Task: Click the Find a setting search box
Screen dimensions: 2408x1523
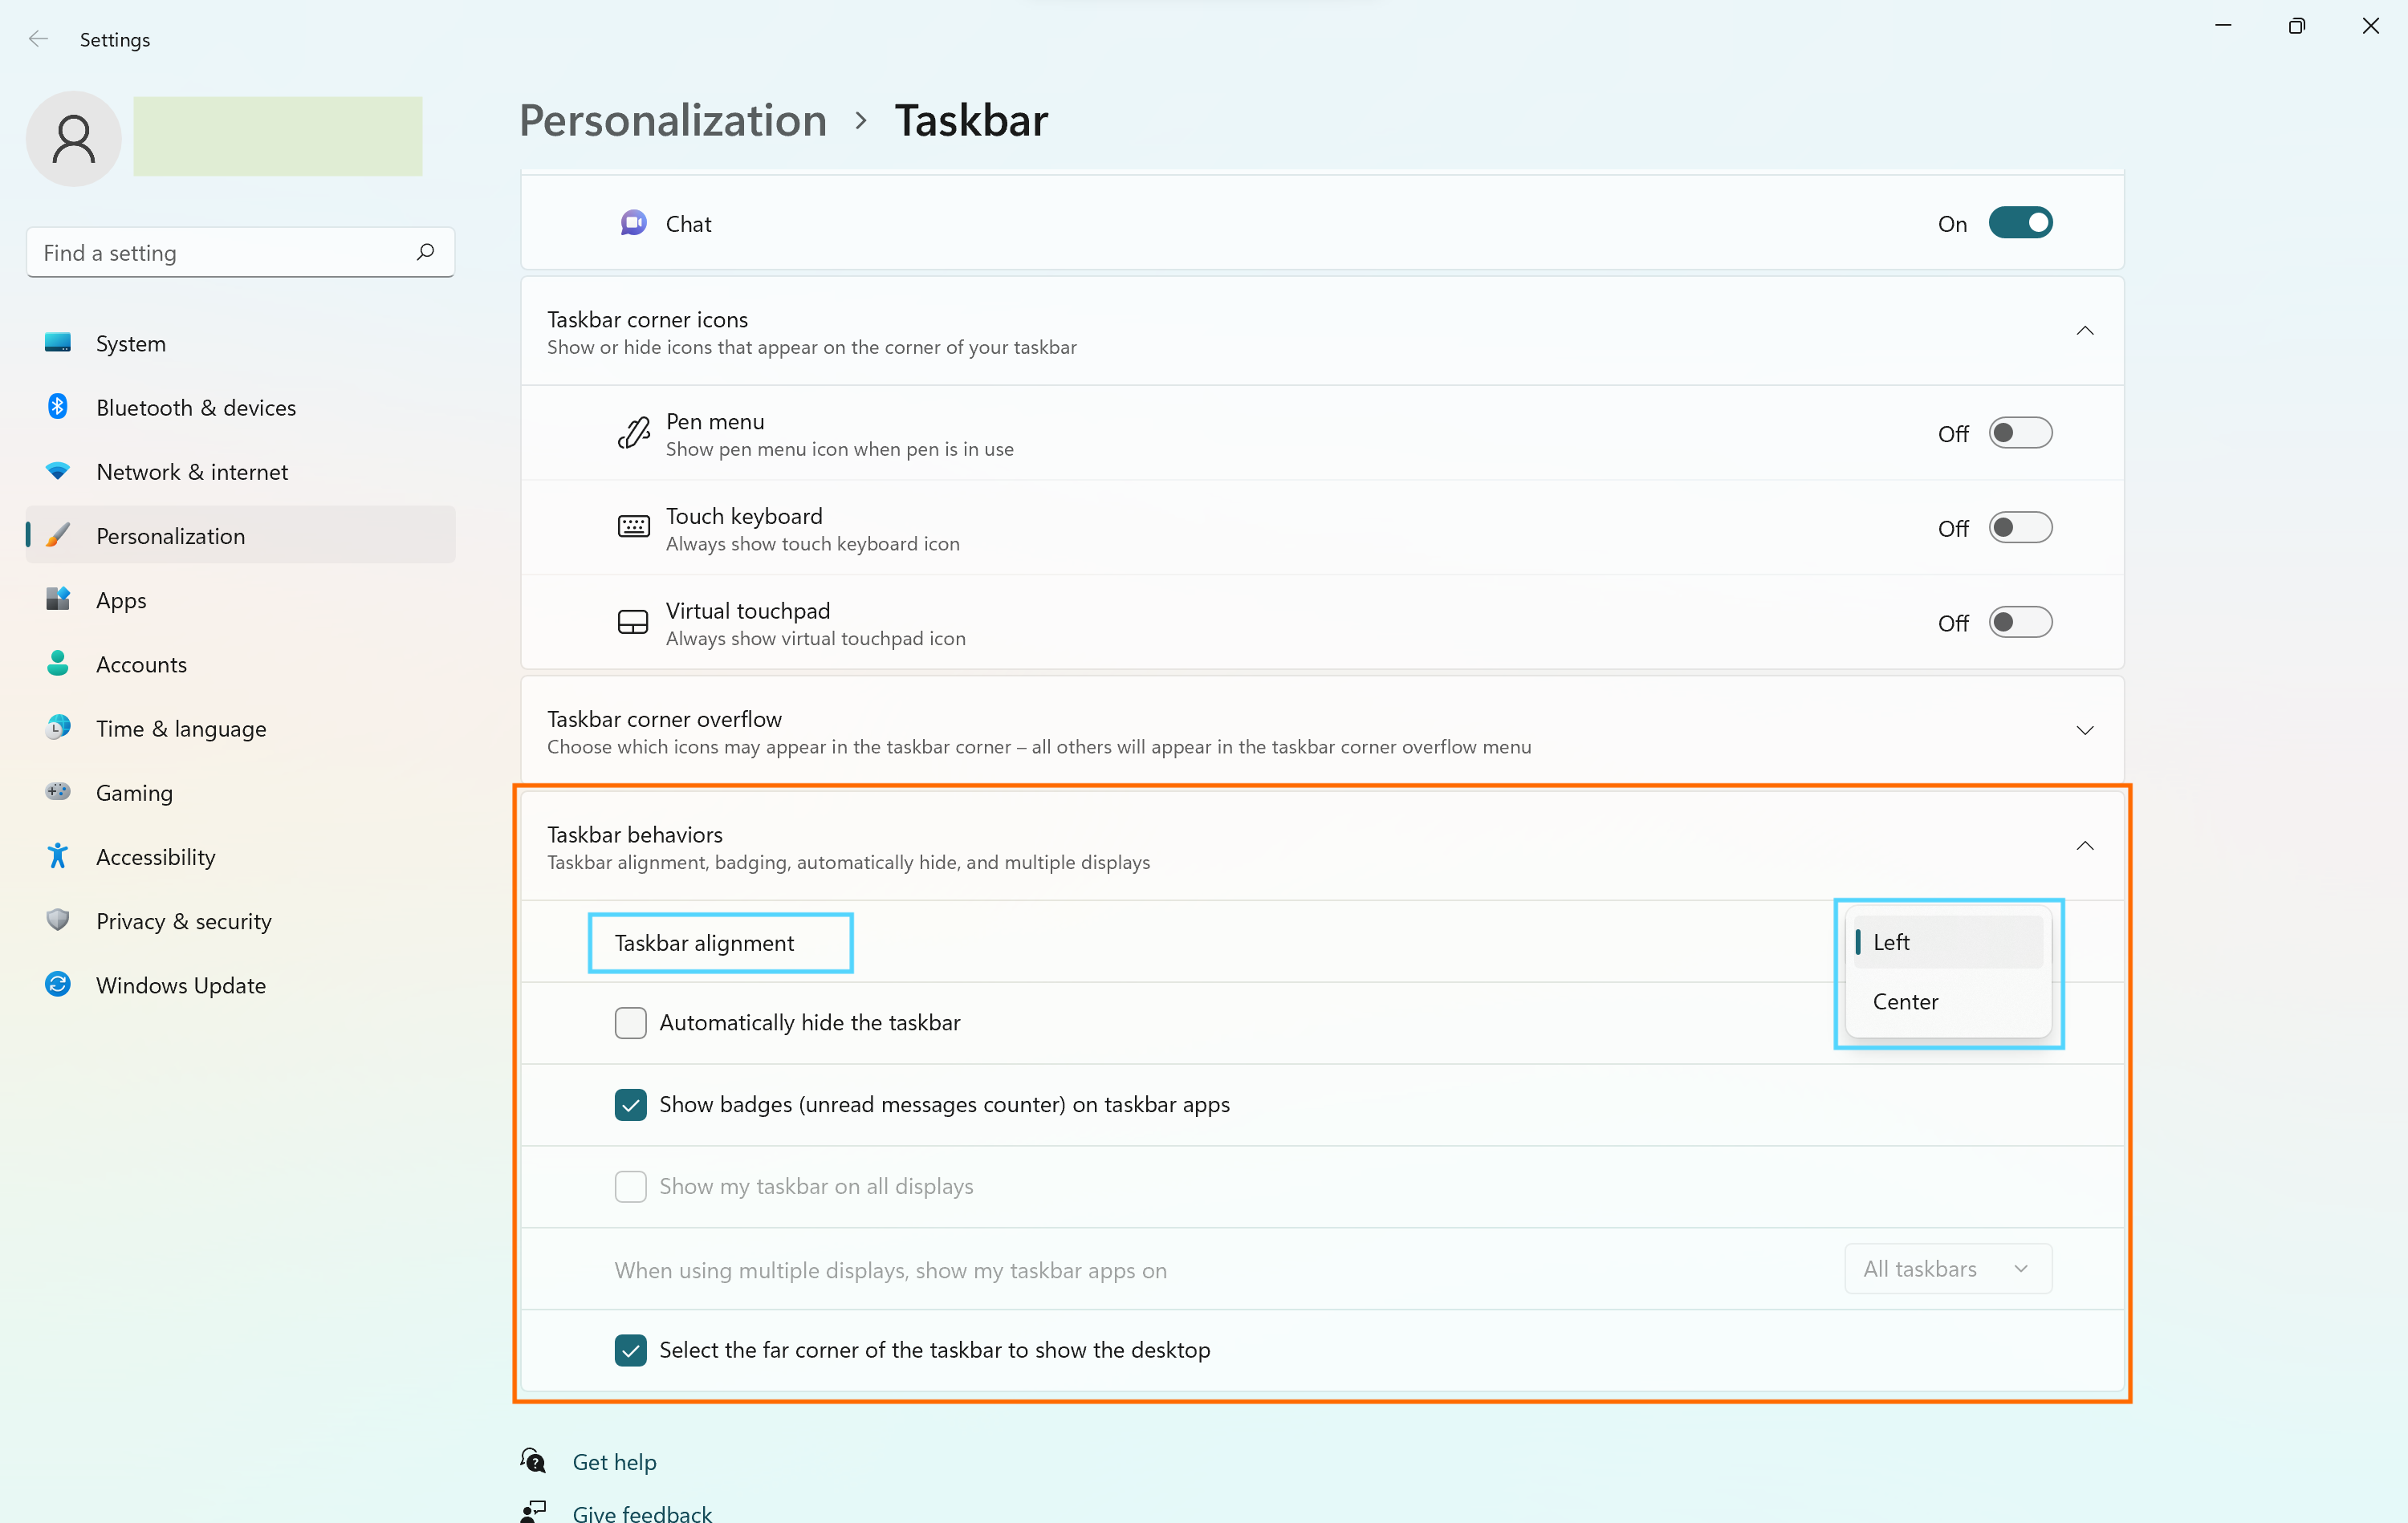Action: tap(225, 253)
